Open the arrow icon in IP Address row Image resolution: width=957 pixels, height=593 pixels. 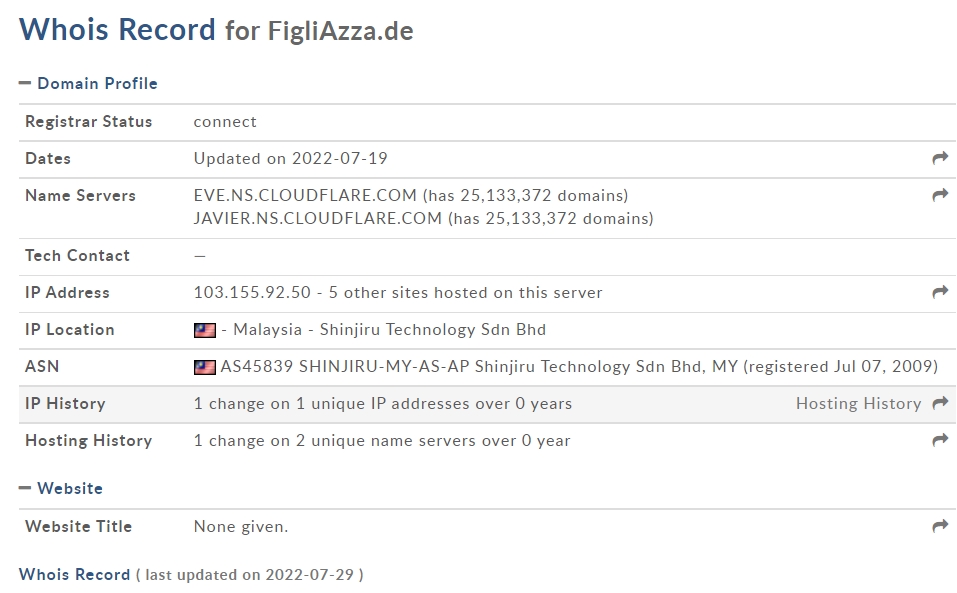[x=940, y=292]
